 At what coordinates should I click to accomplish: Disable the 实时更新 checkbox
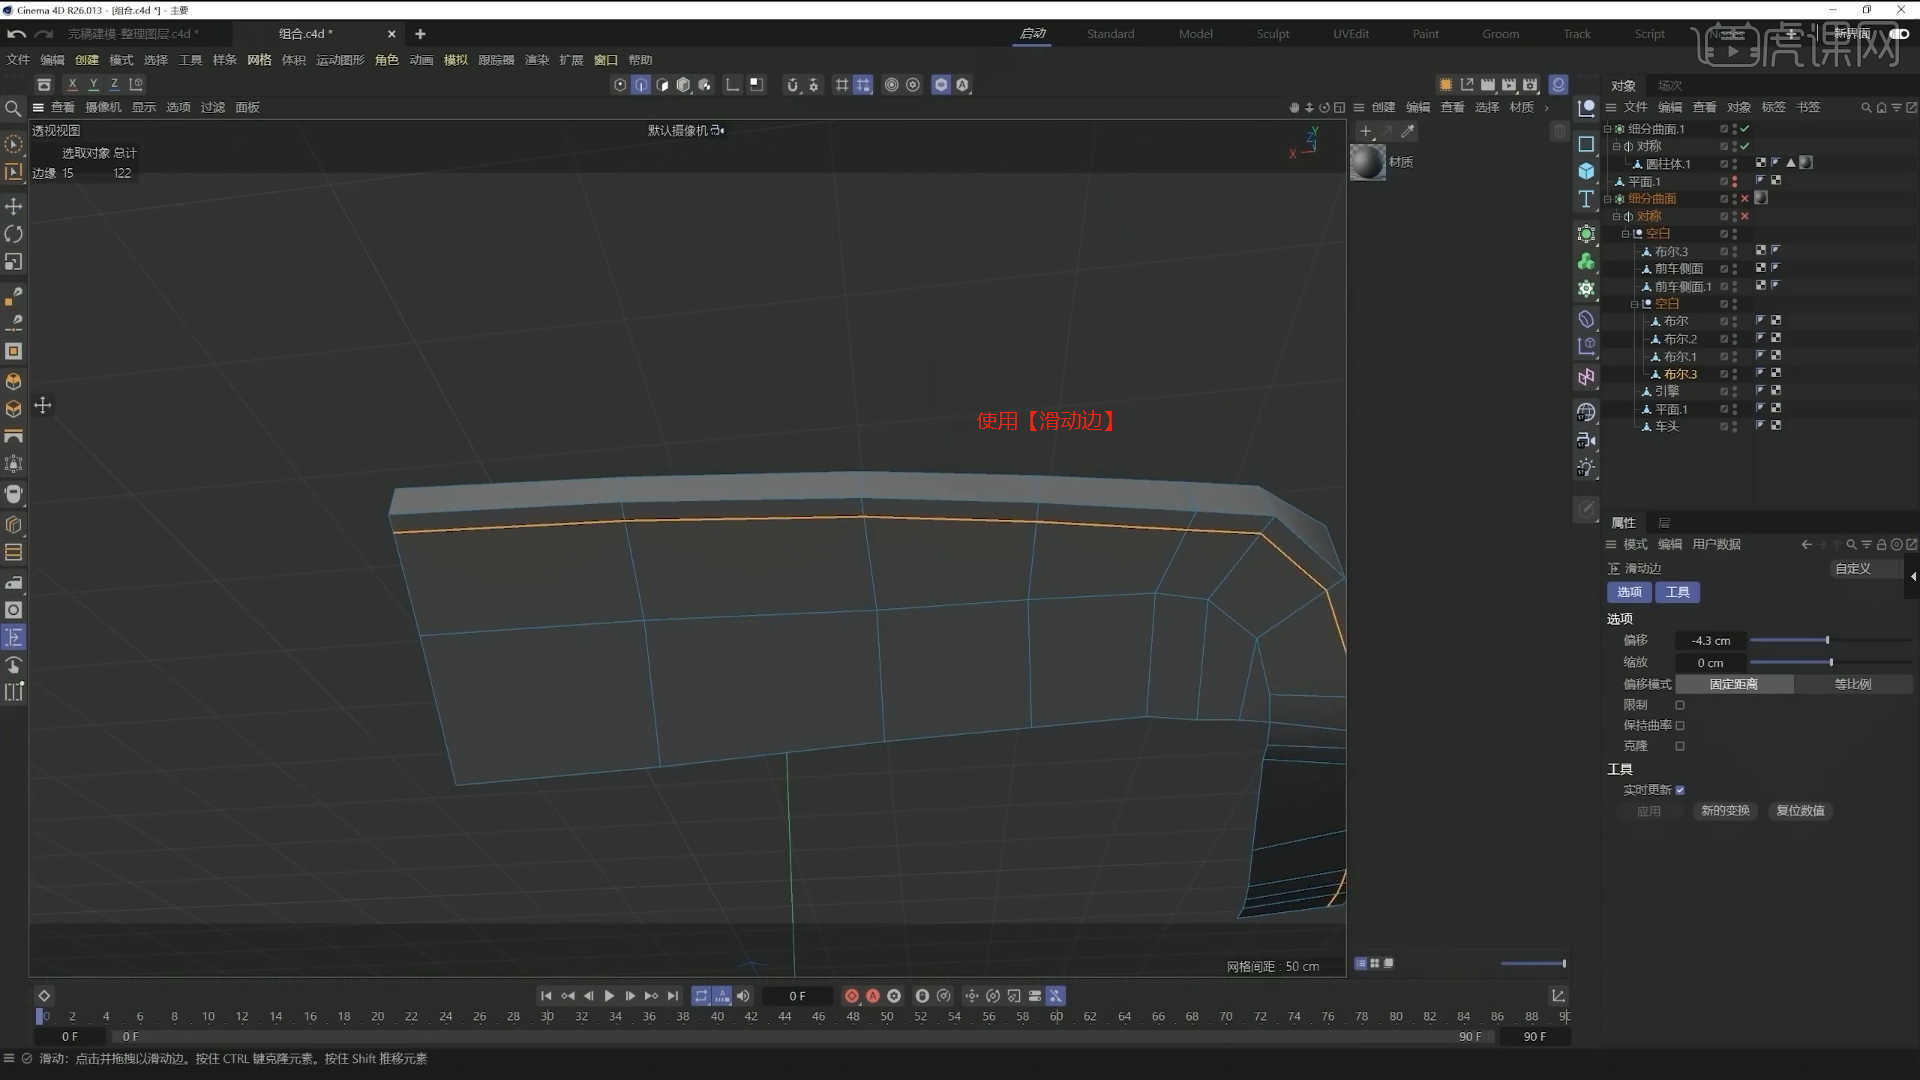pyautogui.click(x=1680, y=790)
